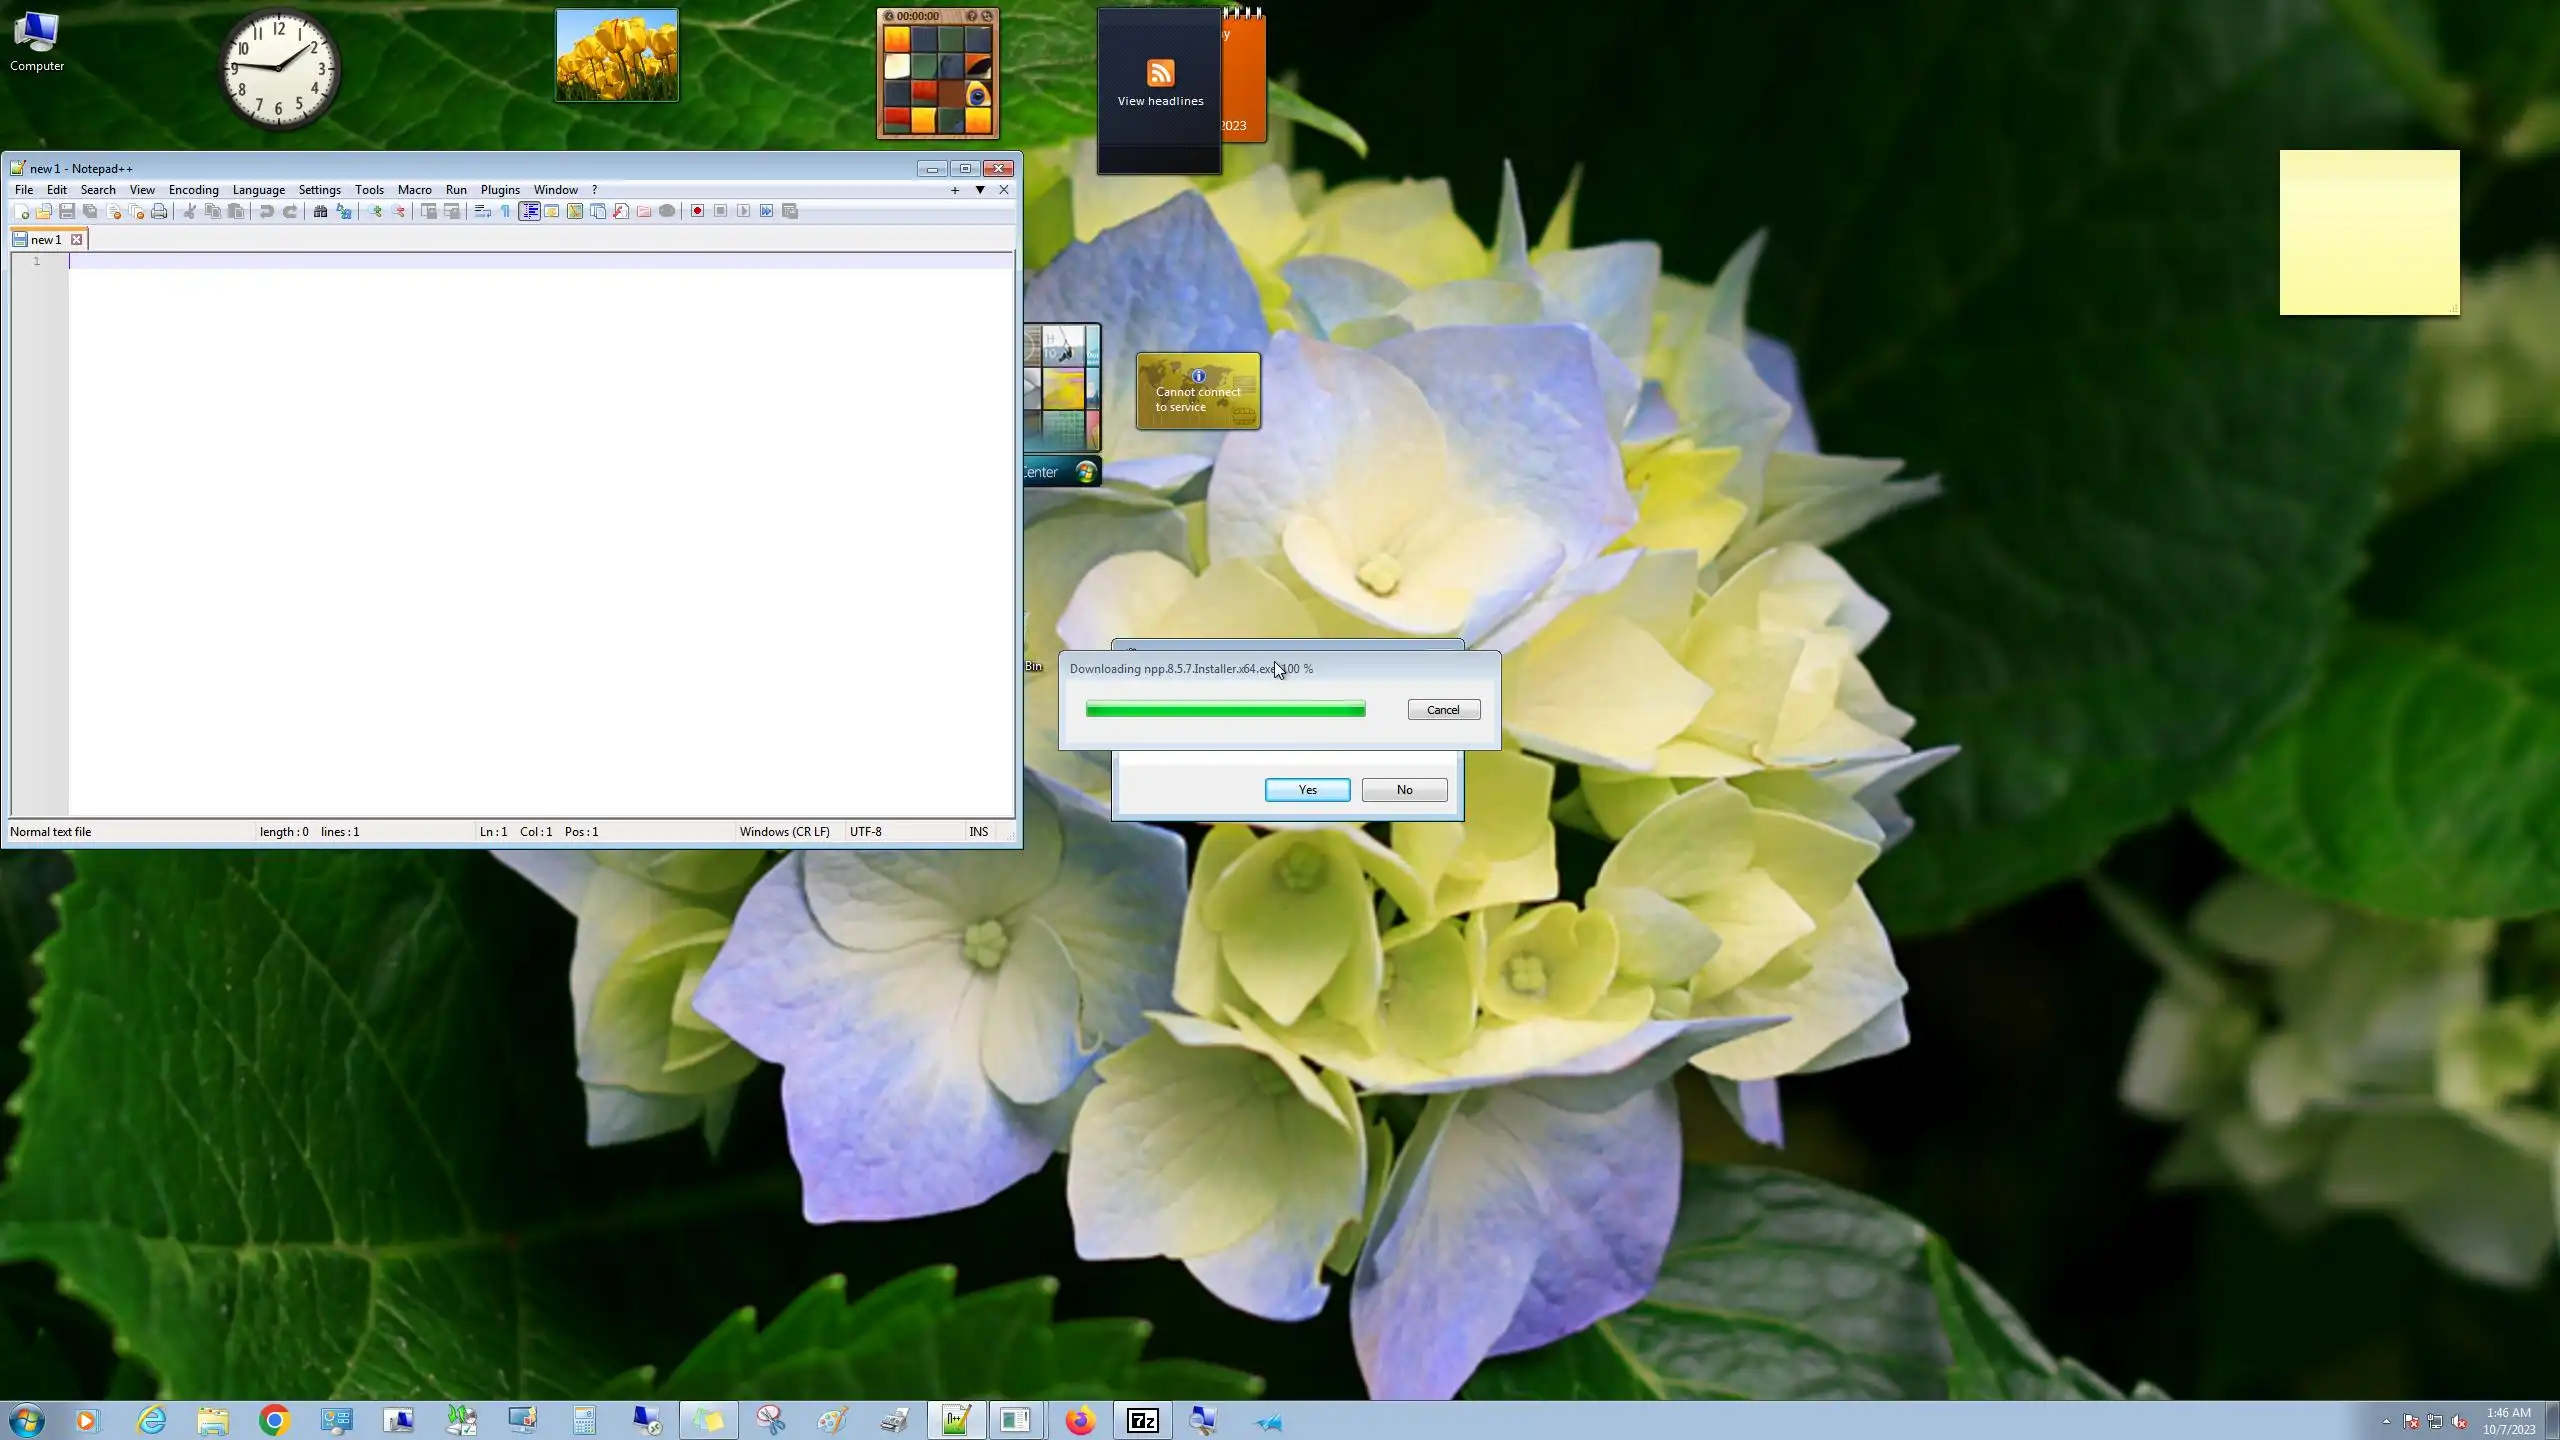2560x1440 pixels.
Task: Cancel the installer download
Action: click(1443, 710)
